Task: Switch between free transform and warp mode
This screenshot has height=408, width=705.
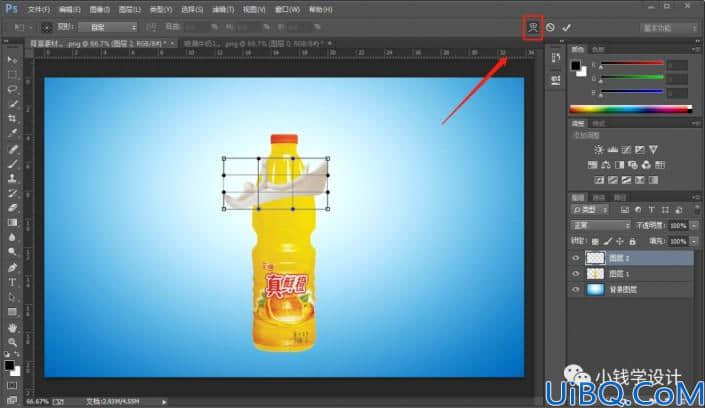Action: (x=533, y=28)
